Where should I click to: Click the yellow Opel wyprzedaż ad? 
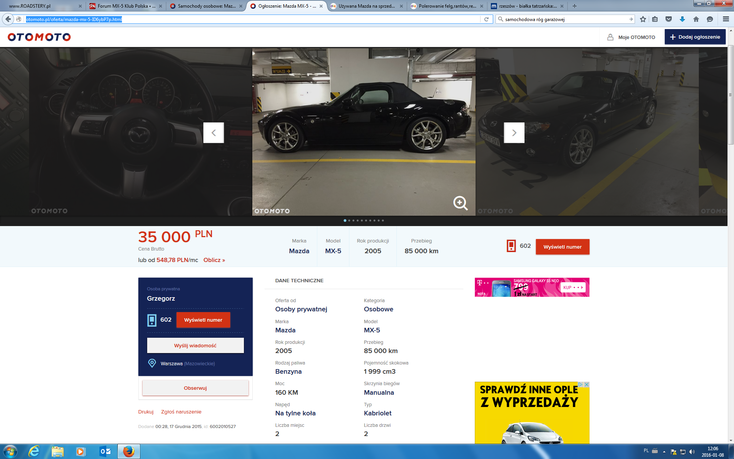click(x=532, y=413)
